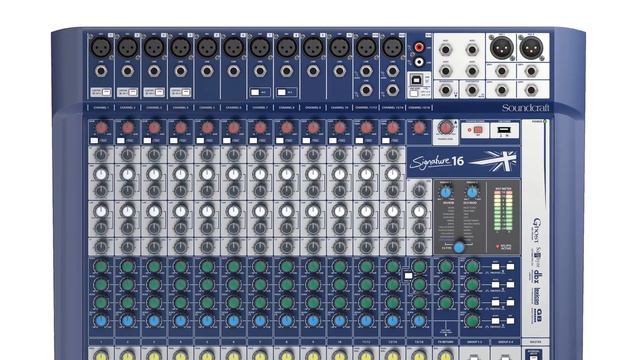Click the red gain knob on channel 1
The height and width of the screenshot is (360, 640).
click(x=101, y=128)
